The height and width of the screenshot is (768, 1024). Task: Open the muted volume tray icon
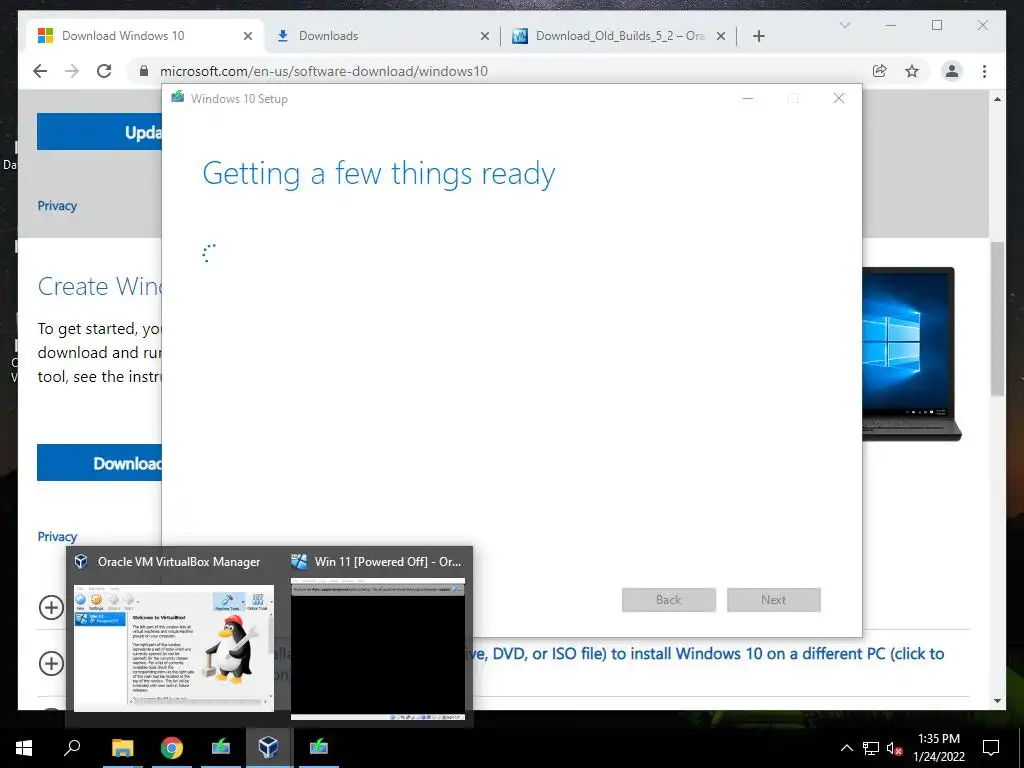tap(894, 748)
